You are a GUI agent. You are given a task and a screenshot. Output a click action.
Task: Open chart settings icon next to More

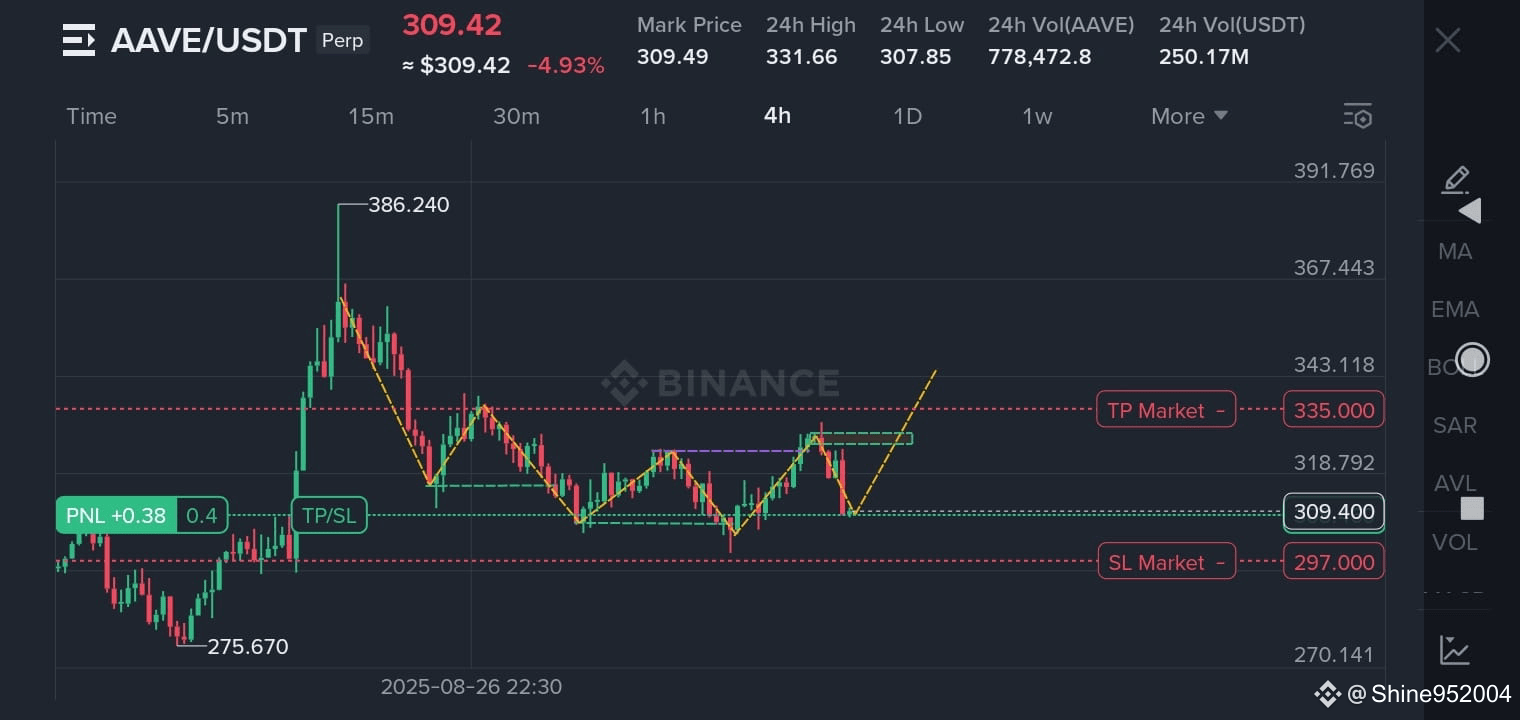click(x=1357, y=116)
